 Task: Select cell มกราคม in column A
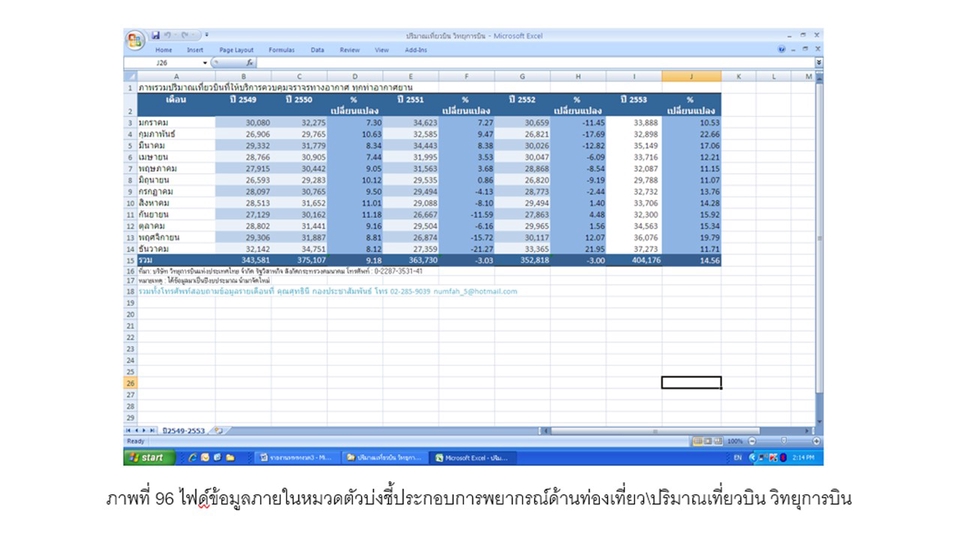point(176,122)
